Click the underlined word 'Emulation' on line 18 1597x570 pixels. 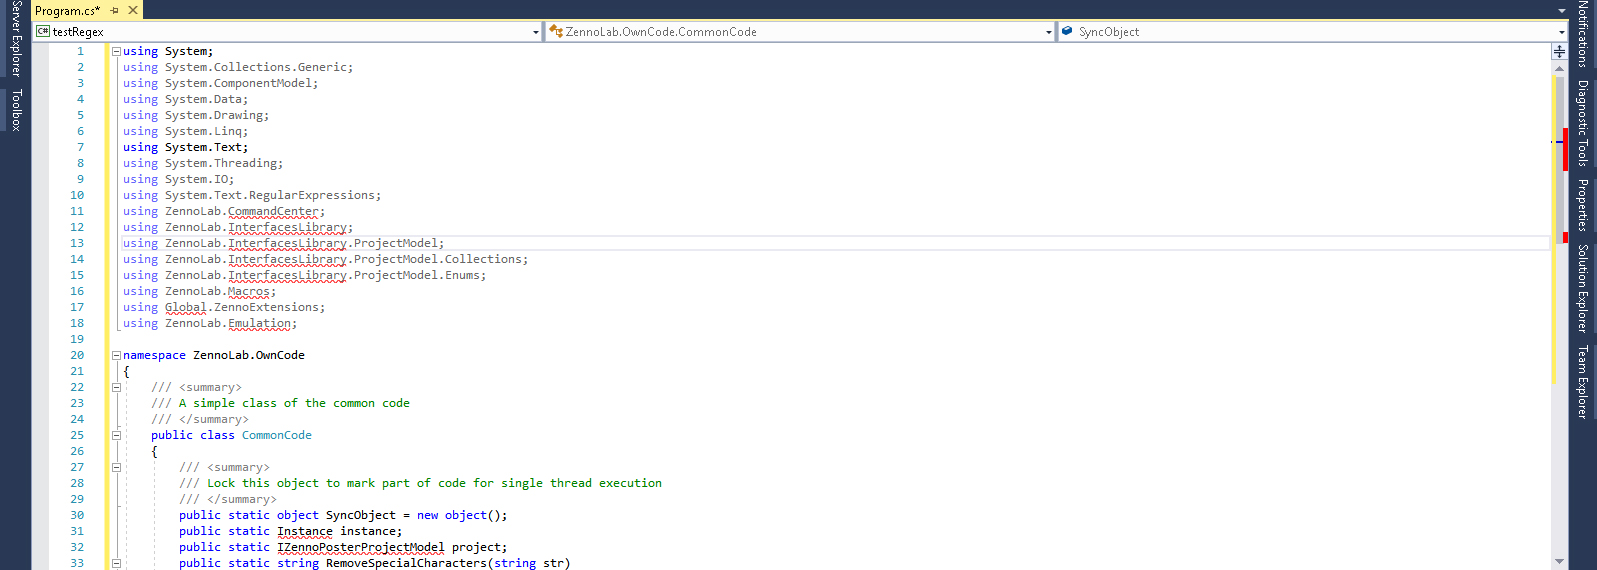point(259,323)
